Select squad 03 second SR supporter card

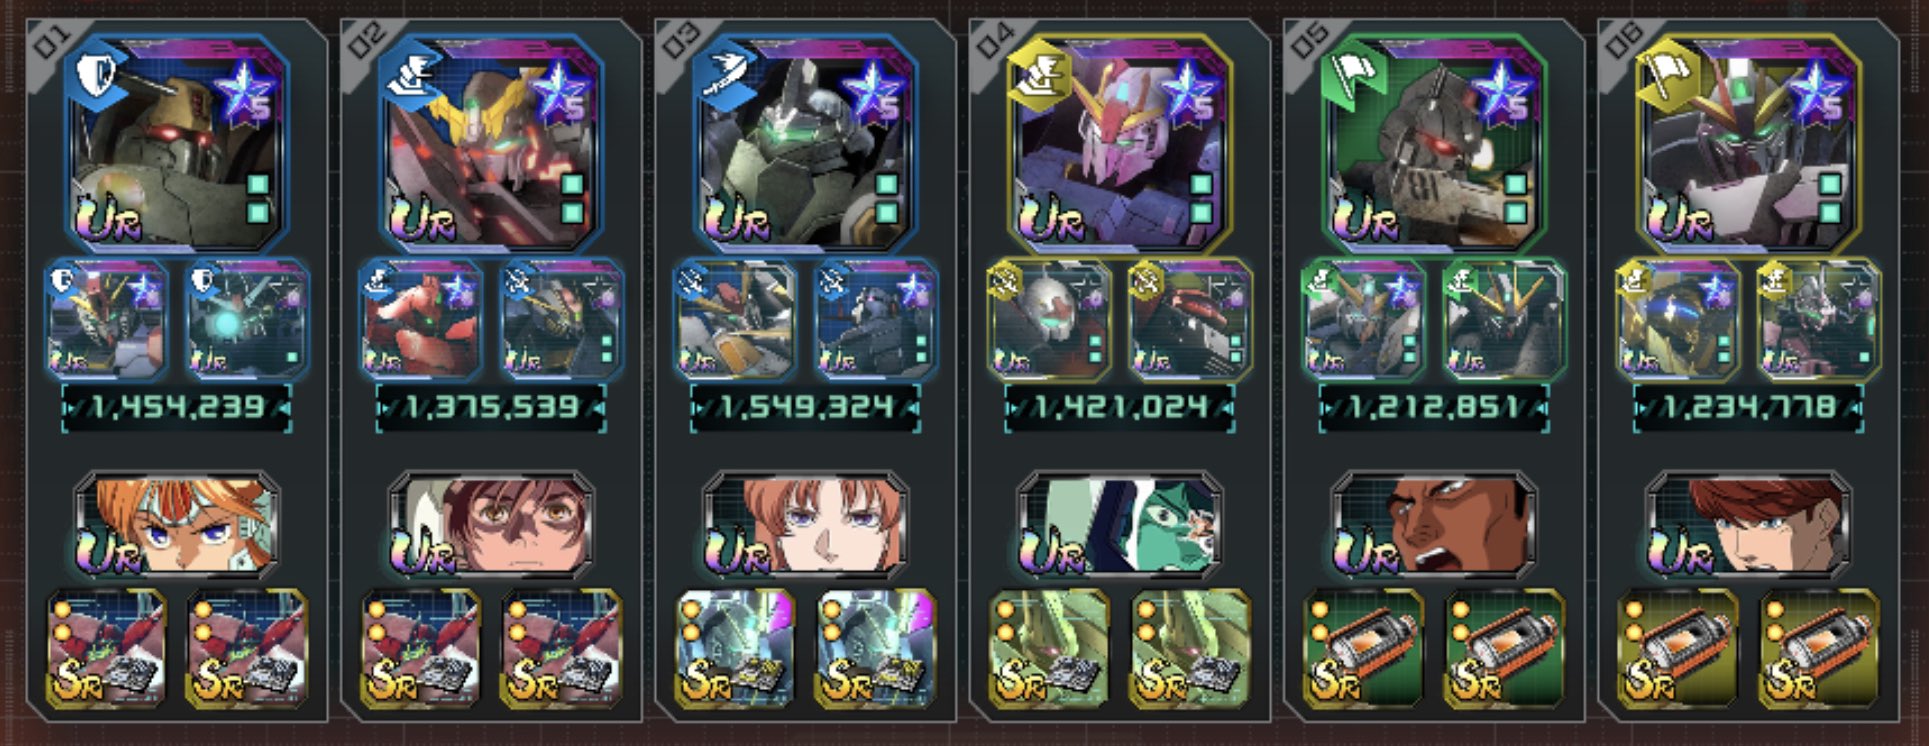(x=876, y=648)
